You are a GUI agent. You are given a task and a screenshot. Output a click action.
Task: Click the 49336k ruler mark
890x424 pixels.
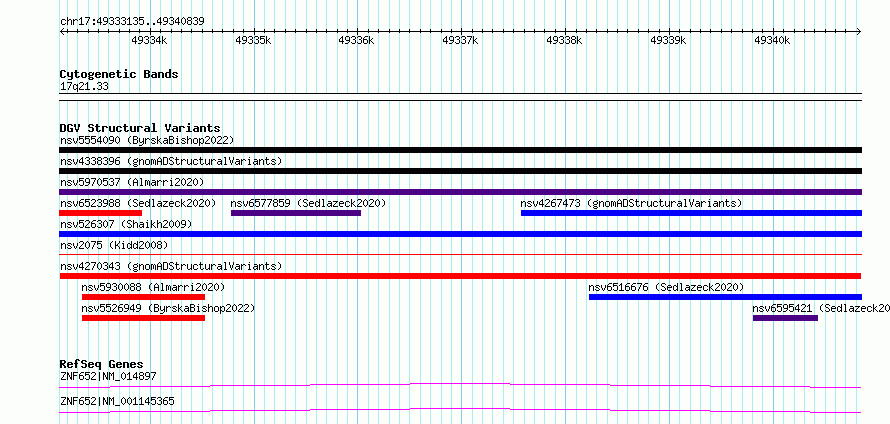356,40
